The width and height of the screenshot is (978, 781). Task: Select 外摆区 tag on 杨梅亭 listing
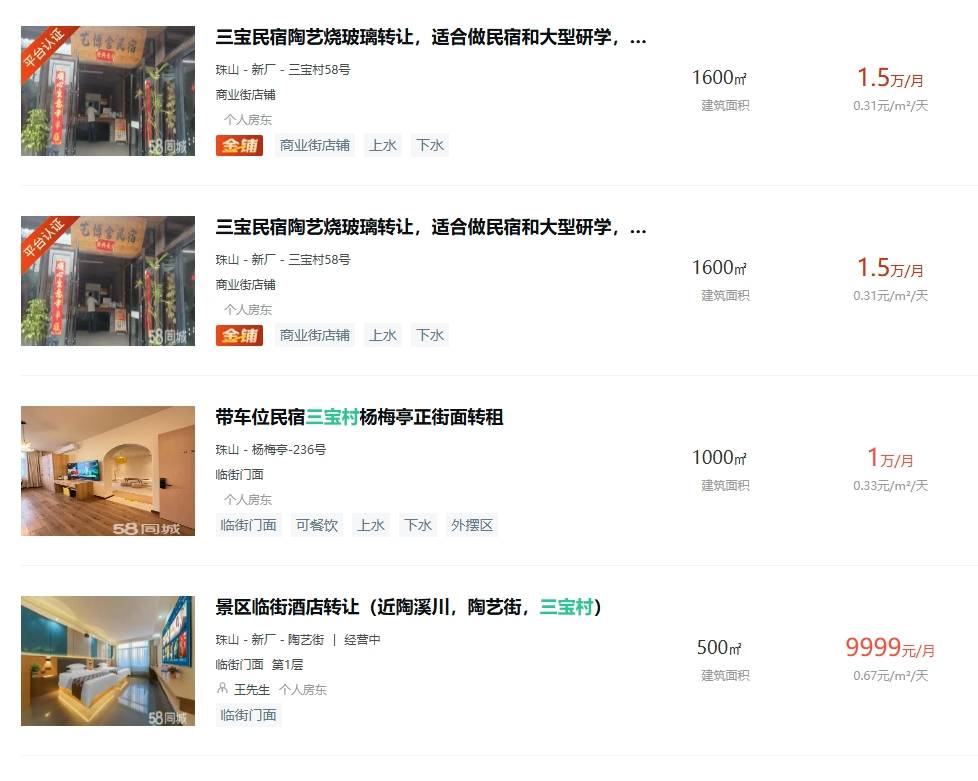point(472,525)
